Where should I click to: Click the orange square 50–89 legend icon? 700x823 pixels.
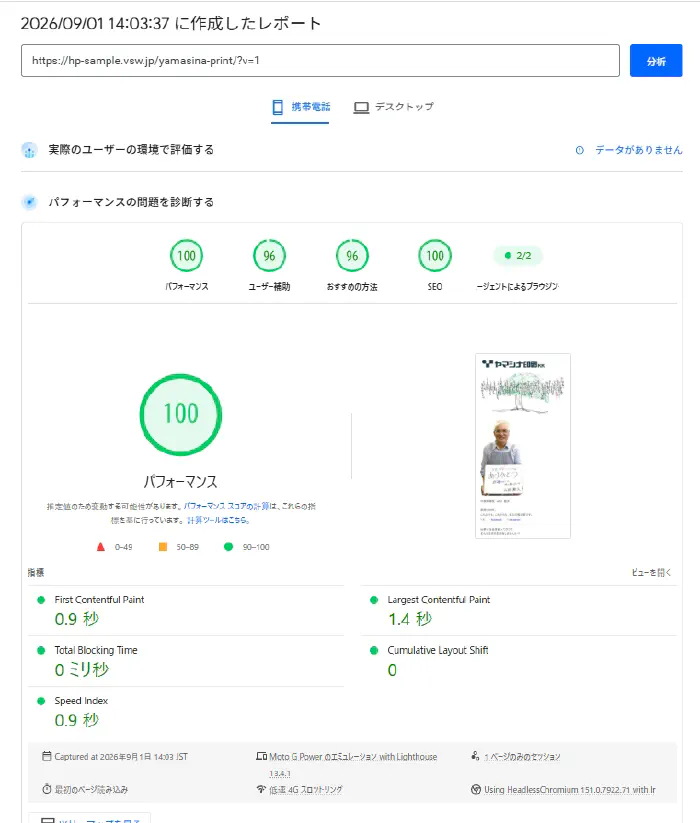[x=163, y=547]
